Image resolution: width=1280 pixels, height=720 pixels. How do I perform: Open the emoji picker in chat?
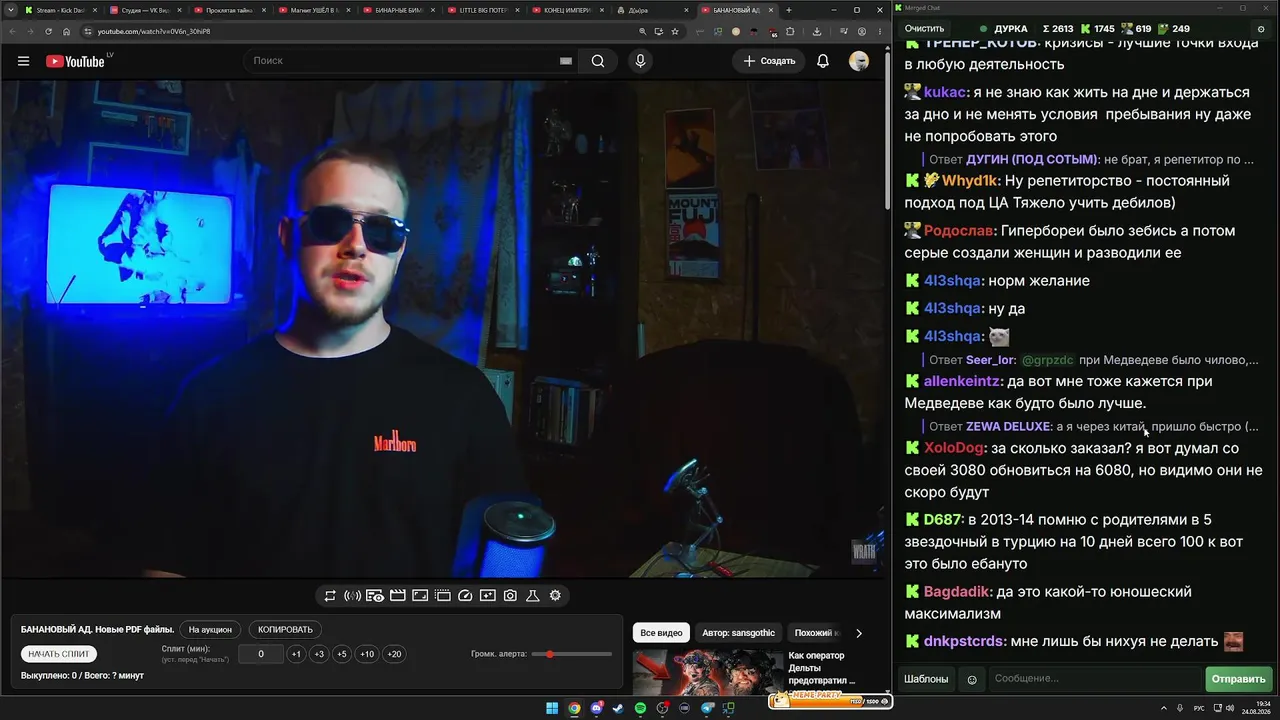coord(972,679)
